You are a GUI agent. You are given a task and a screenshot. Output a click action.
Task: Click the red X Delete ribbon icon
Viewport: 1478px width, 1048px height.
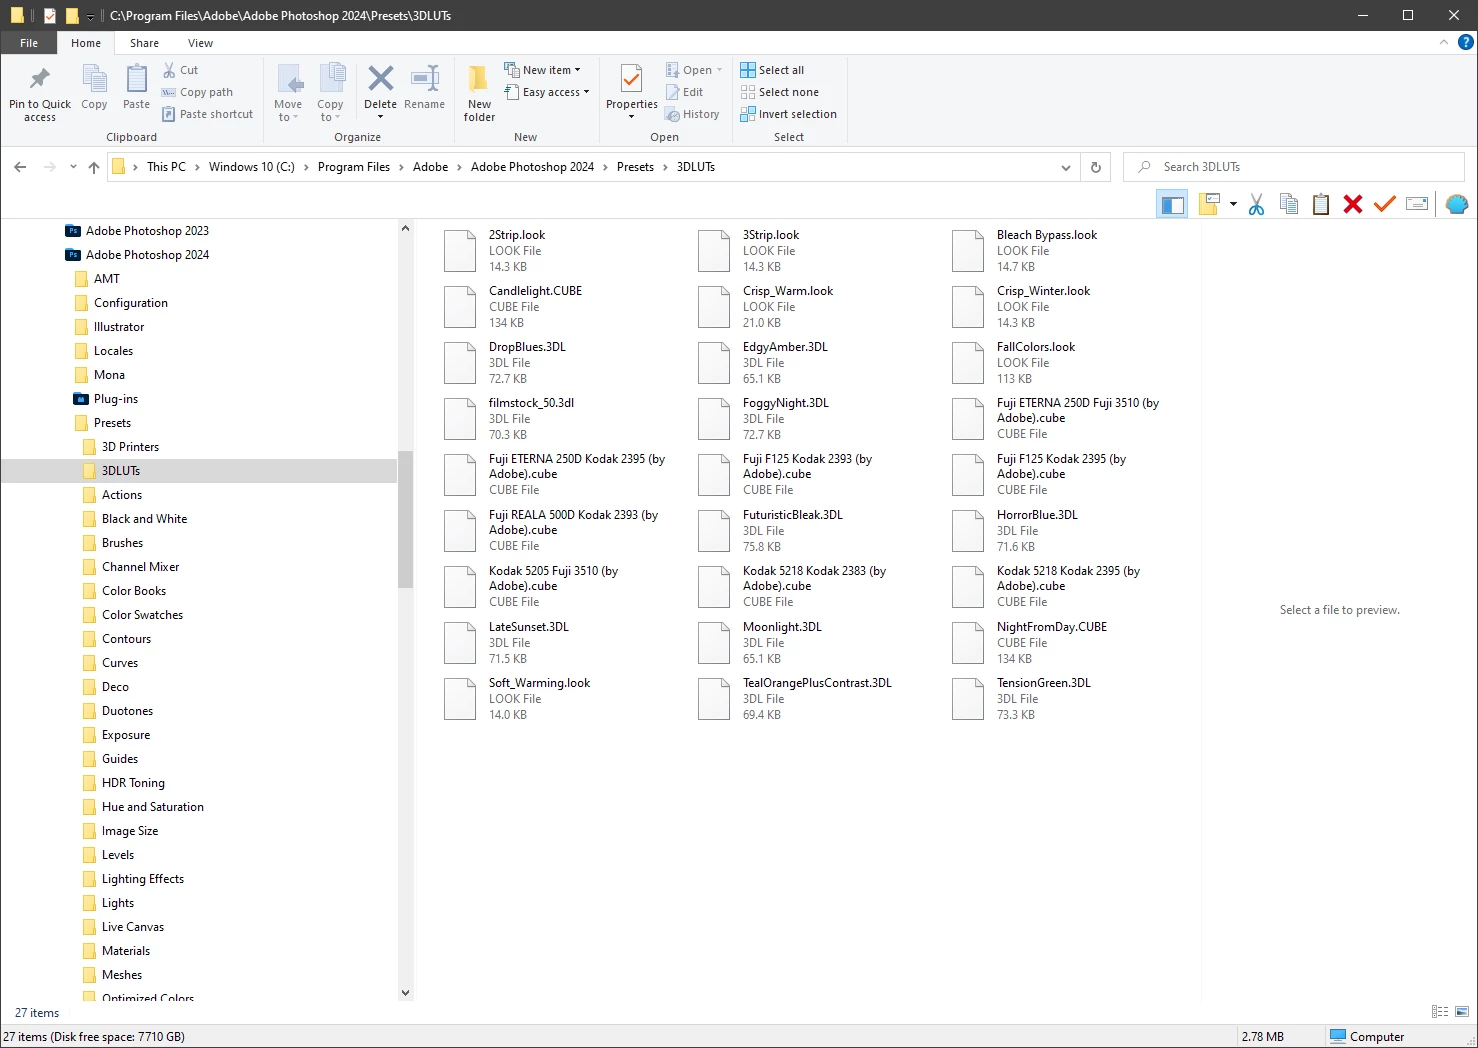tap(380, 78)
